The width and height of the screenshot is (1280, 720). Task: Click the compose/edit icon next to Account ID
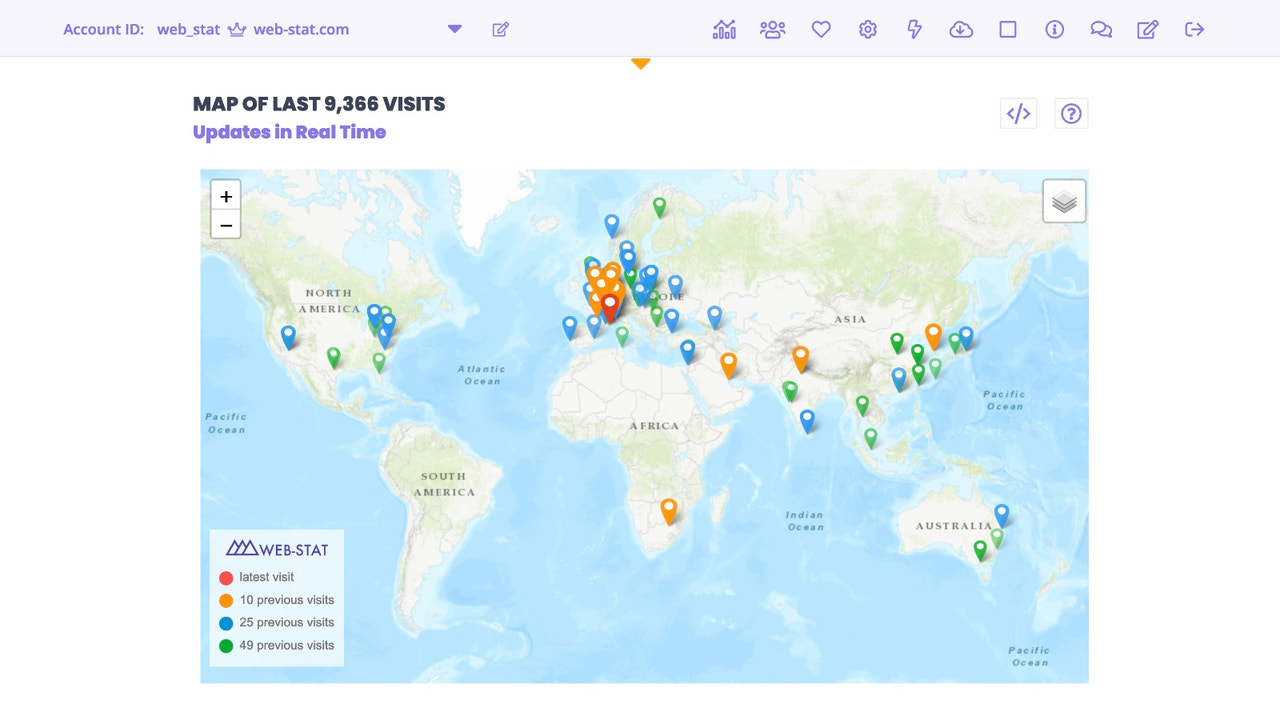500,29
